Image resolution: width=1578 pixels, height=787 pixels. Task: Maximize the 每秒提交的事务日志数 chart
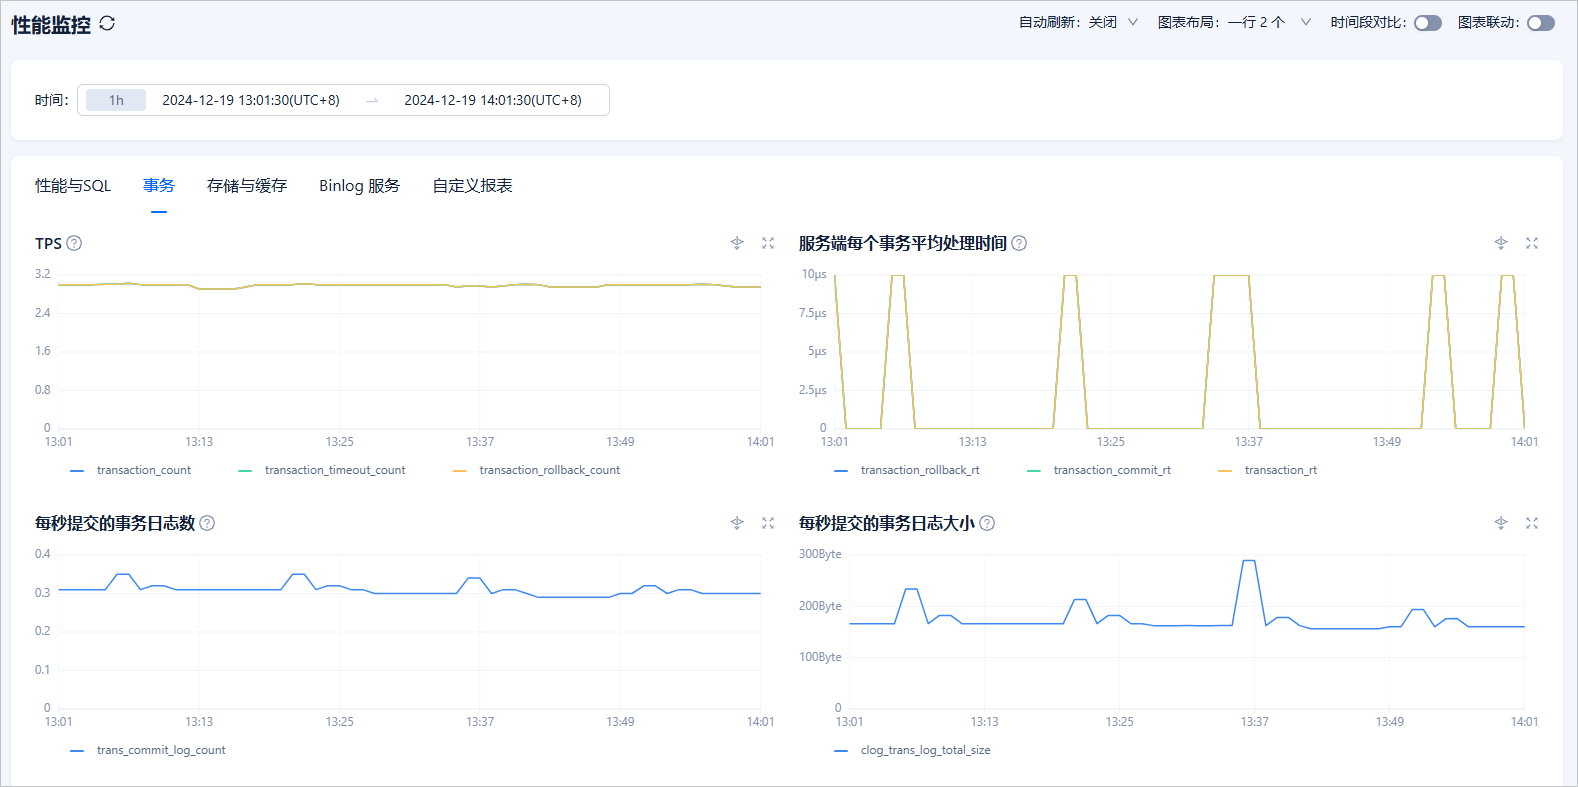tap(768, 523)
